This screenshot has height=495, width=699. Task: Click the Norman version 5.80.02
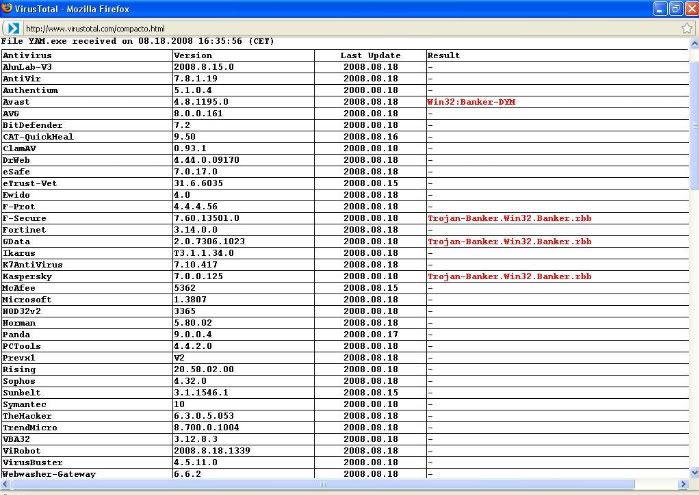coord(193,322)
